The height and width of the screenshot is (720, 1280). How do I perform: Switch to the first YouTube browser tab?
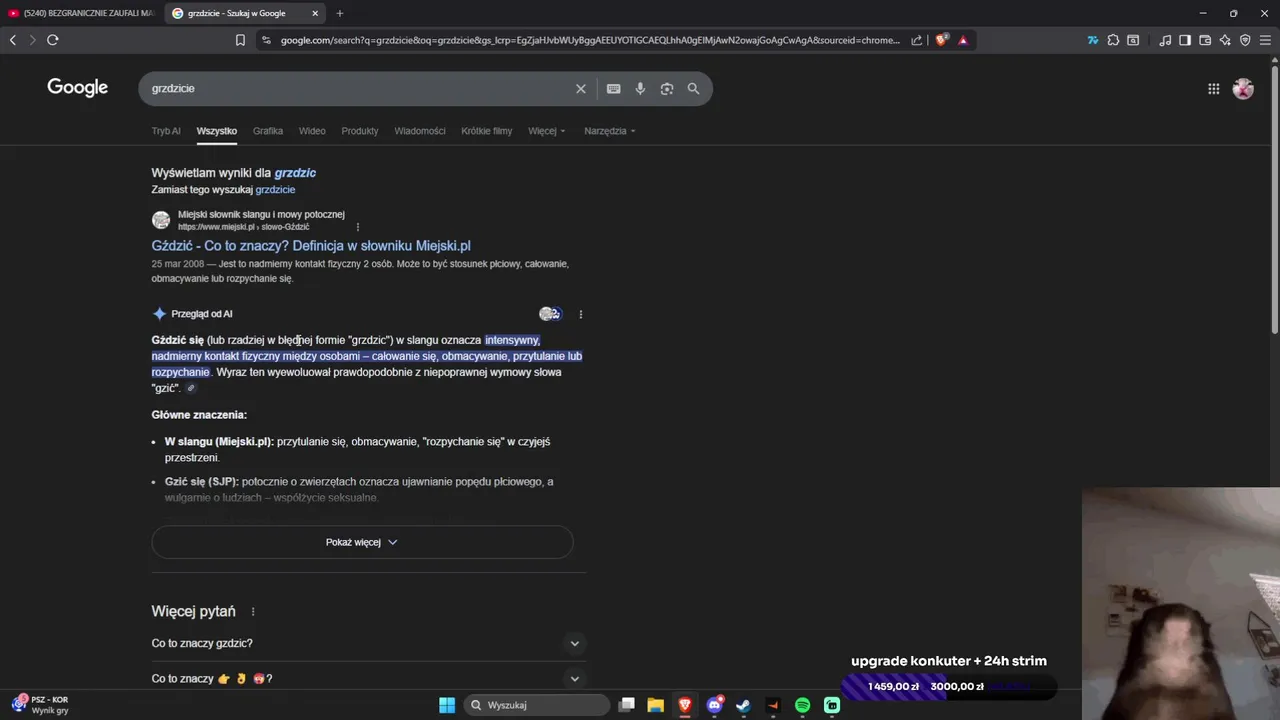click(82, 13)
